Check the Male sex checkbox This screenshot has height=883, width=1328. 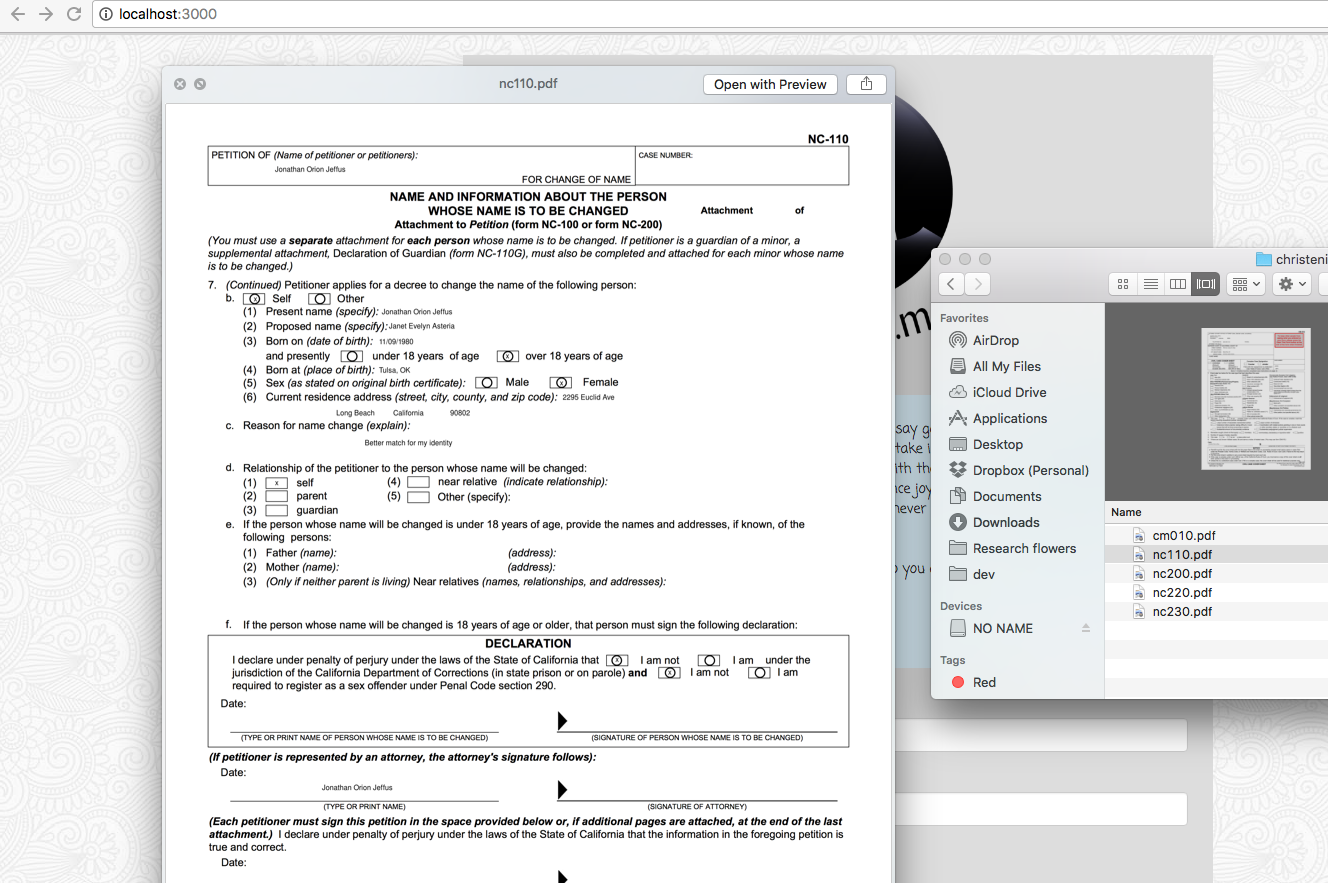[x=486, y=383]
